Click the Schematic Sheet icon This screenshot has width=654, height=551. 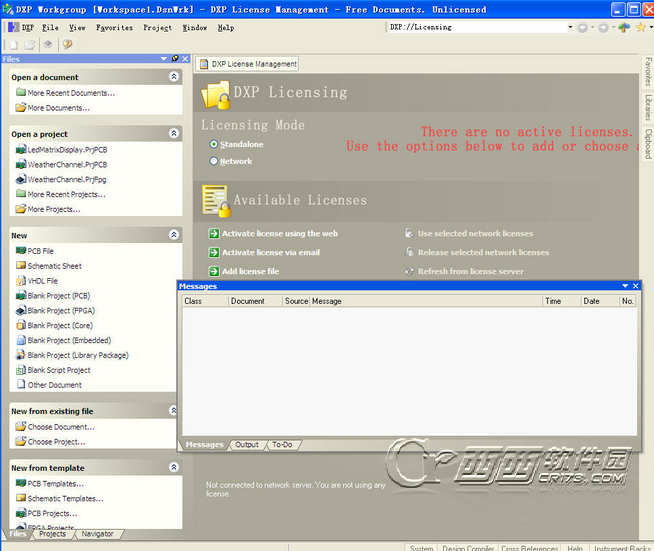[21, 265]
